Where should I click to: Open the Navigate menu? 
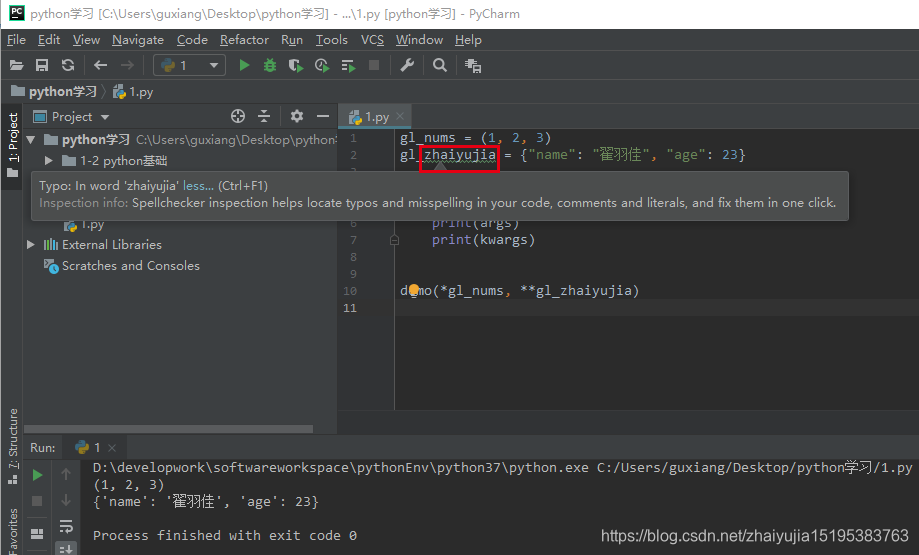point(138,40)
